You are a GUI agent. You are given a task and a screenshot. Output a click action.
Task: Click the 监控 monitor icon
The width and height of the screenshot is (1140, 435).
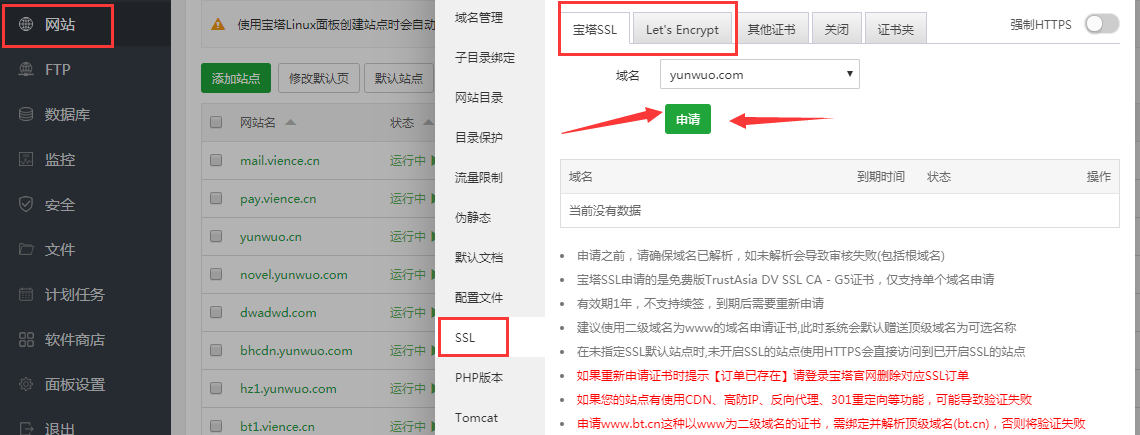(x=26, y=160)
